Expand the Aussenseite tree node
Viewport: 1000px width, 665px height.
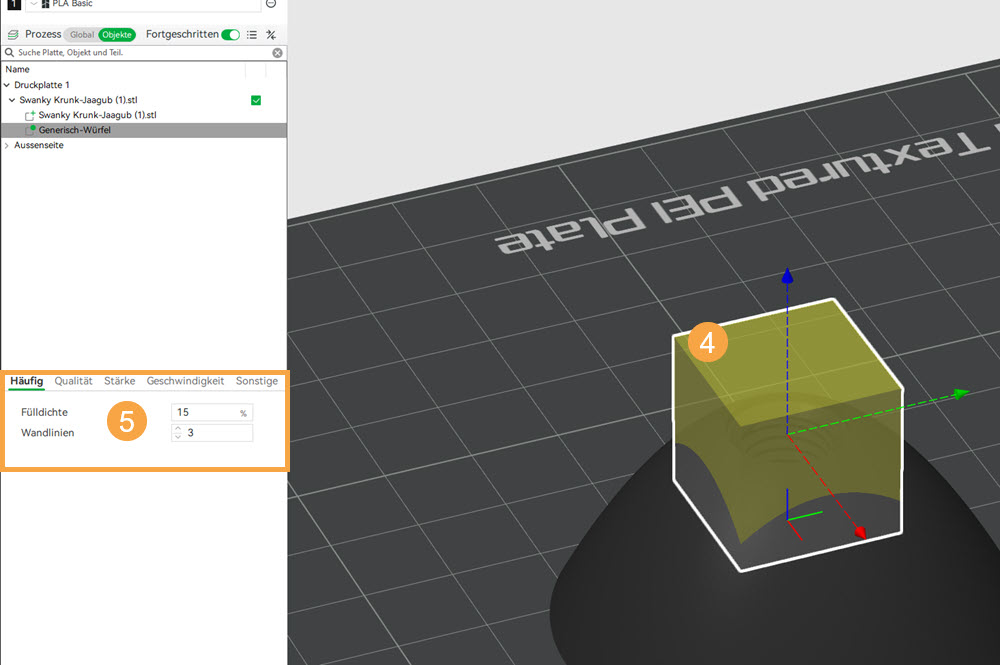(x=7, y=145)
